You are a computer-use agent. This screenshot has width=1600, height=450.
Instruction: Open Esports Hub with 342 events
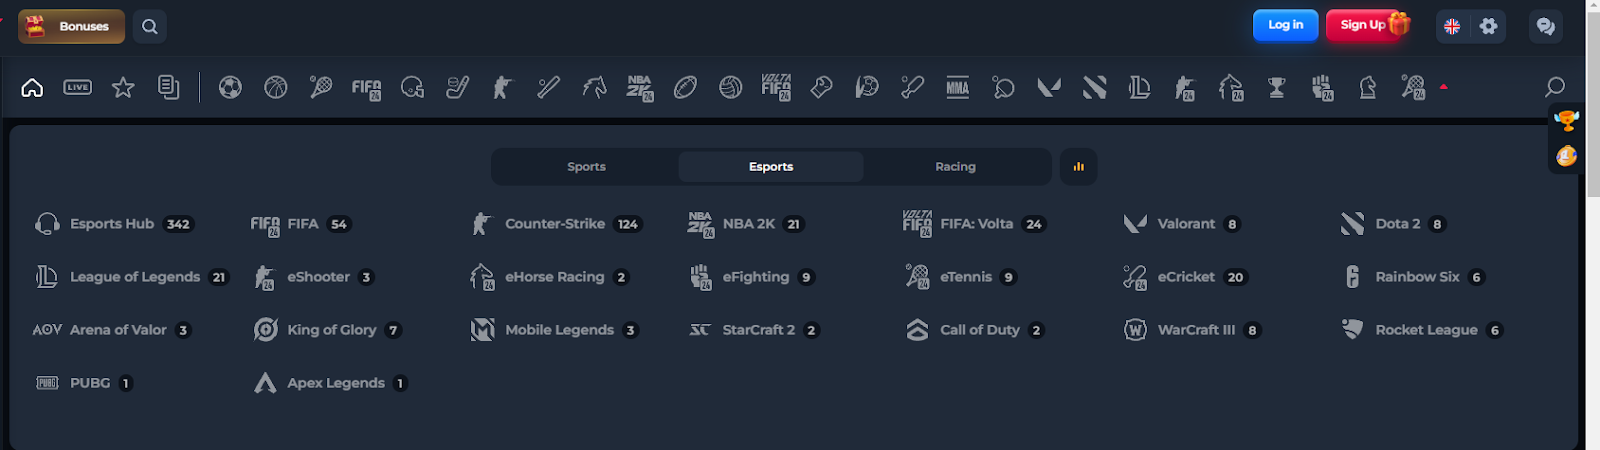pyautogui.click(x=113, y=224)
